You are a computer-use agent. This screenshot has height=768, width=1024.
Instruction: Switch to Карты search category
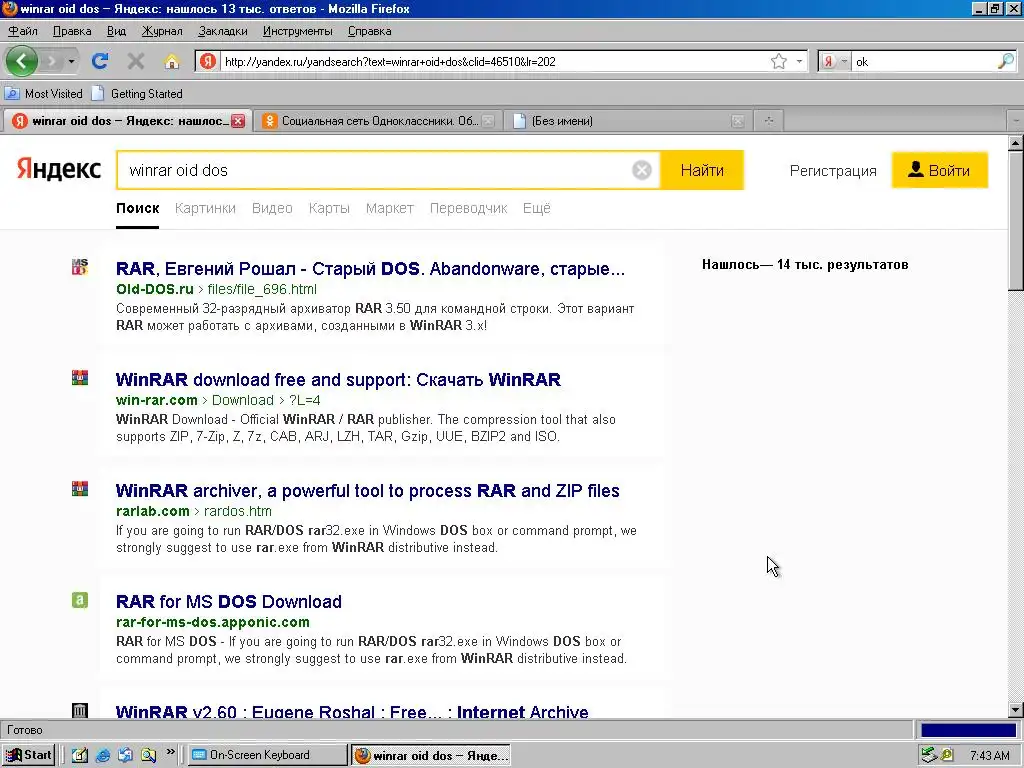(329, 208)
